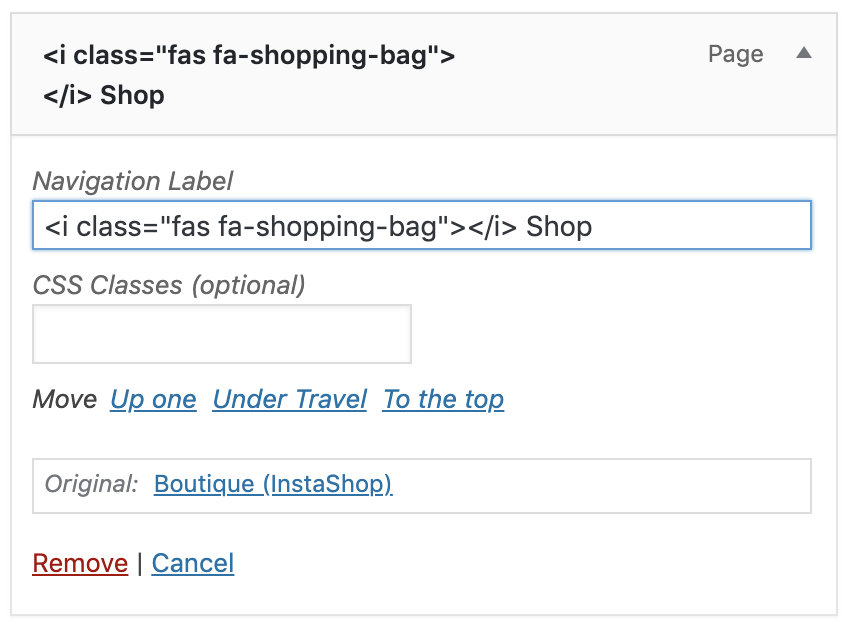Screen dimensions: 858x632
Task: Click the Page type label in header
Action: [735, 54]
